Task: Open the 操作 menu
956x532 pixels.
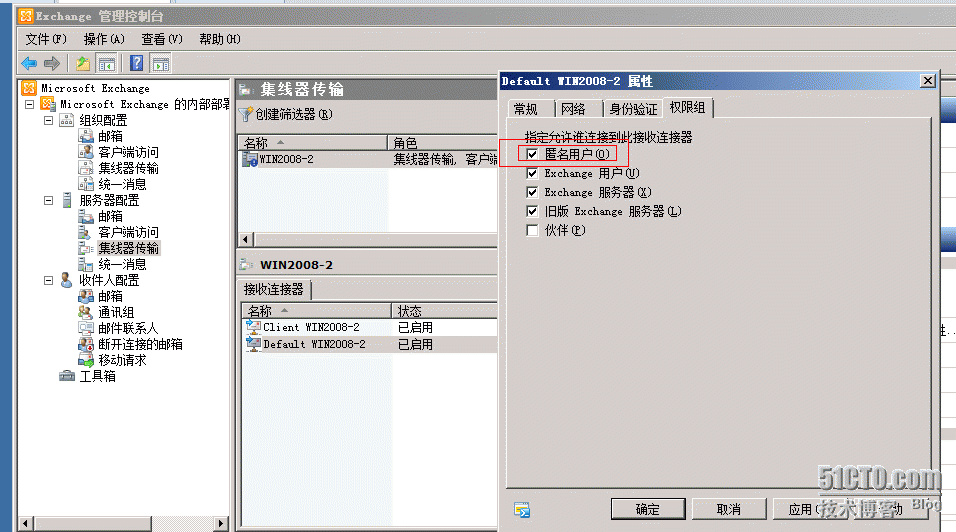Action: pyautogui.click(x=104, y=39)
